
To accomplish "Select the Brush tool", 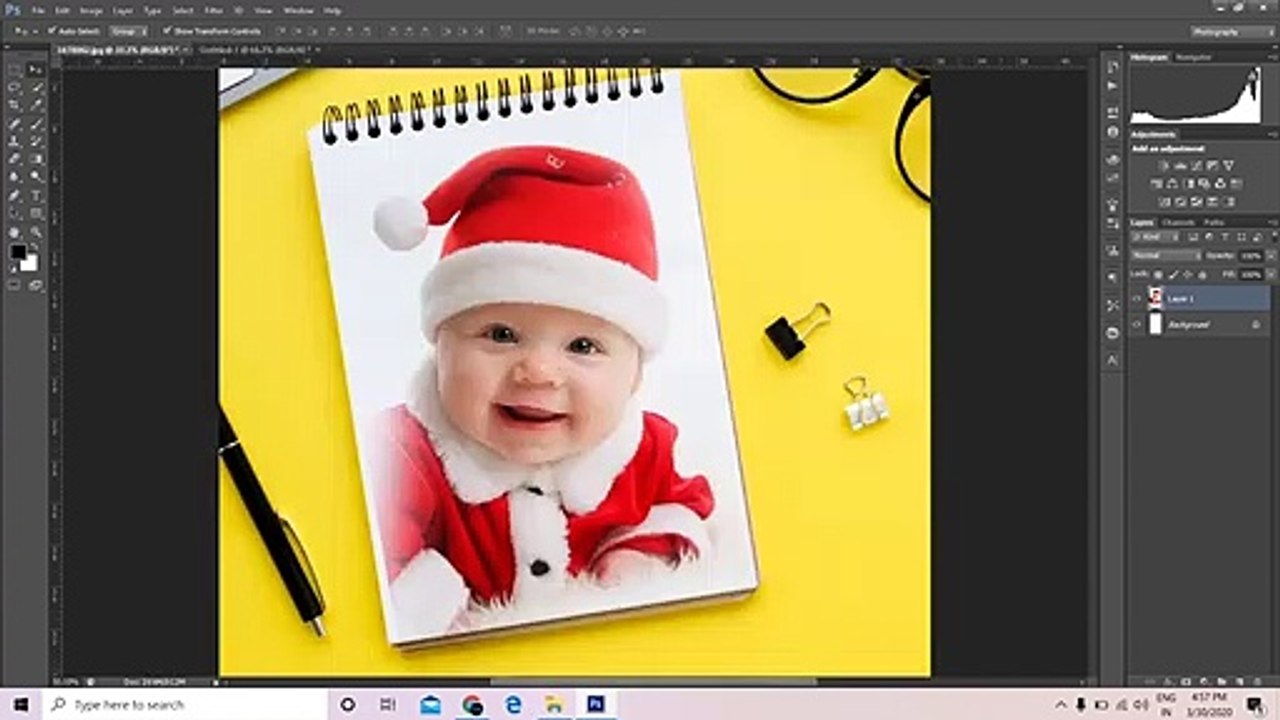I will pos(36,125).
